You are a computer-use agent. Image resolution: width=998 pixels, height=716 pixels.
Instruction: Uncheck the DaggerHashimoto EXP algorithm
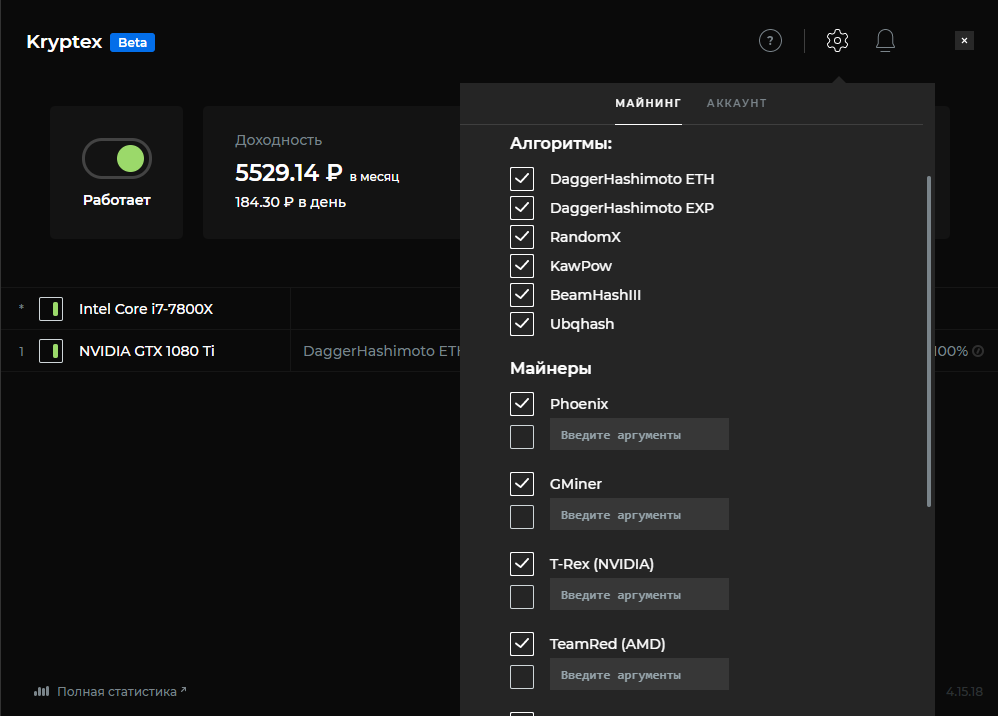tap(522, 207)
